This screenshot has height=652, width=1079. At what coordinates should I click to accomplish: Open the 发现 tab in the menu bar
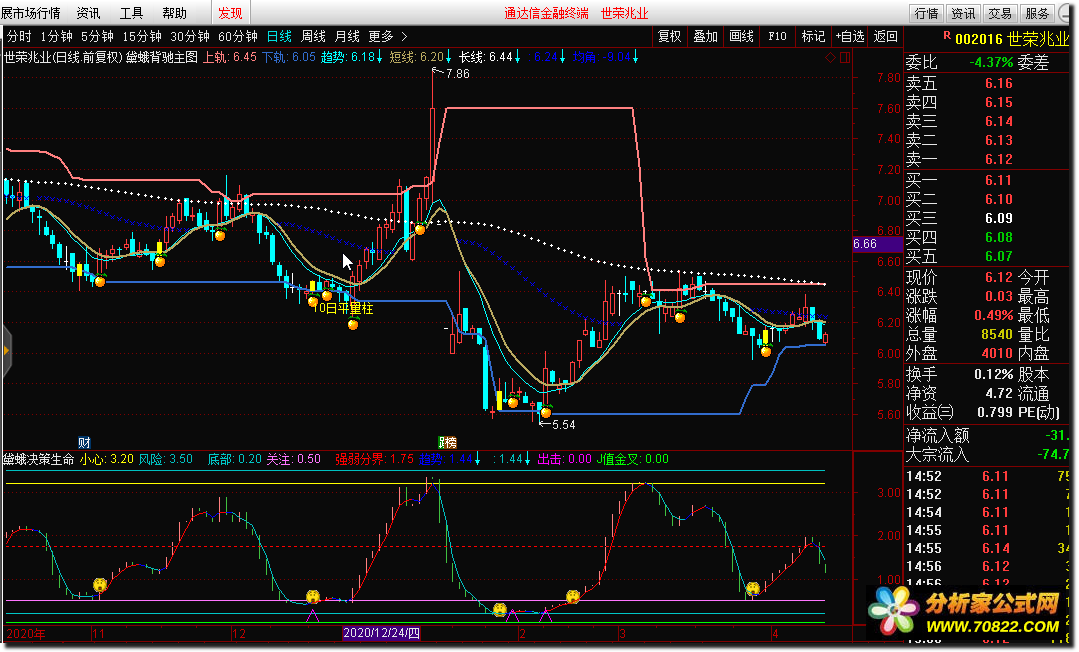(230, 13)
